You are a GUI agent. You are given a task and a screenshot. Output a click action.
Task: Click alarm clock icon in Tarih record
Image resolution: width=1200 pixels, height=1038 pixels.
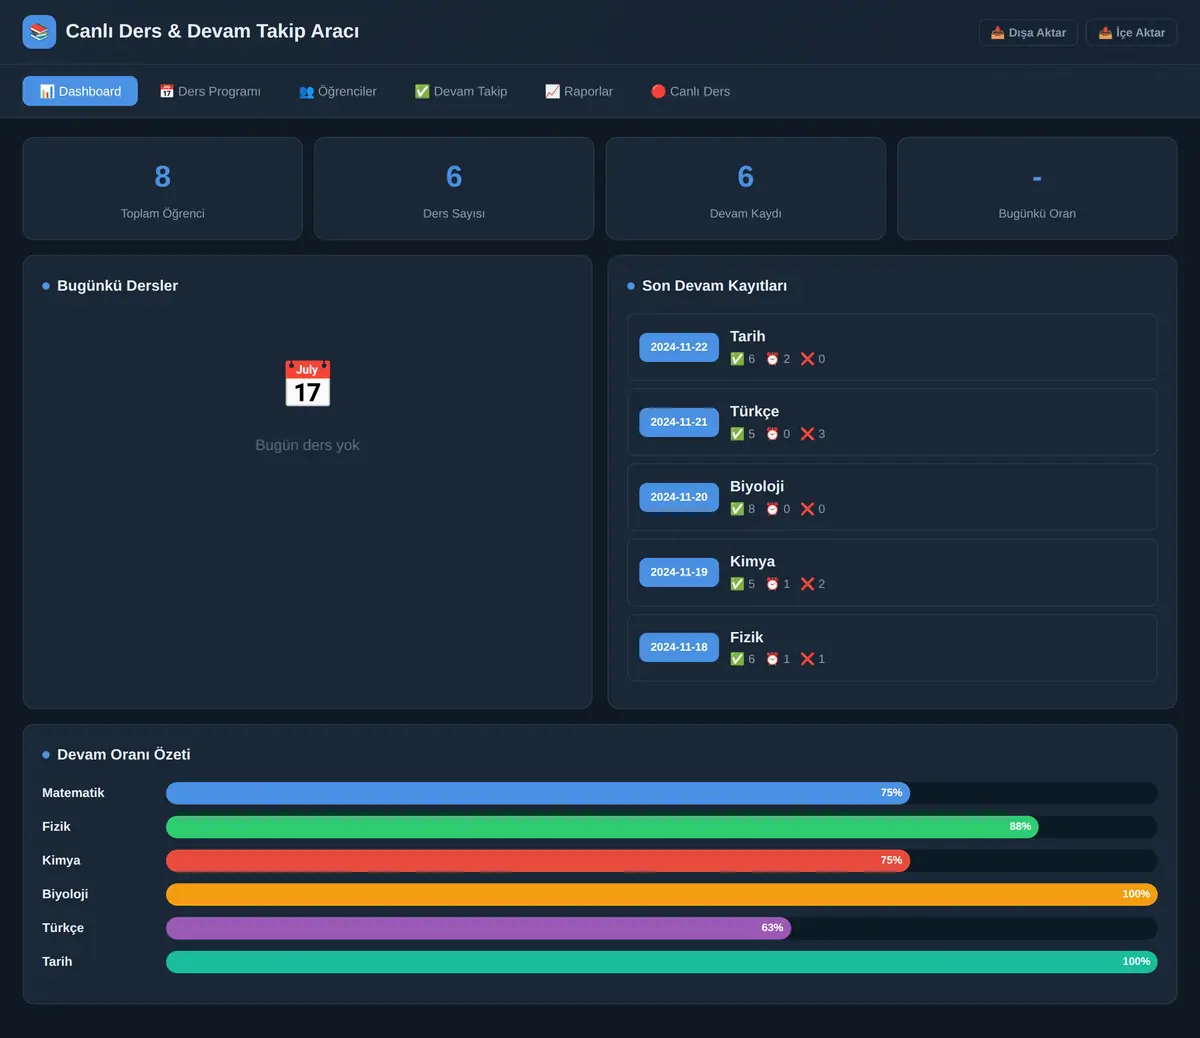772,359
